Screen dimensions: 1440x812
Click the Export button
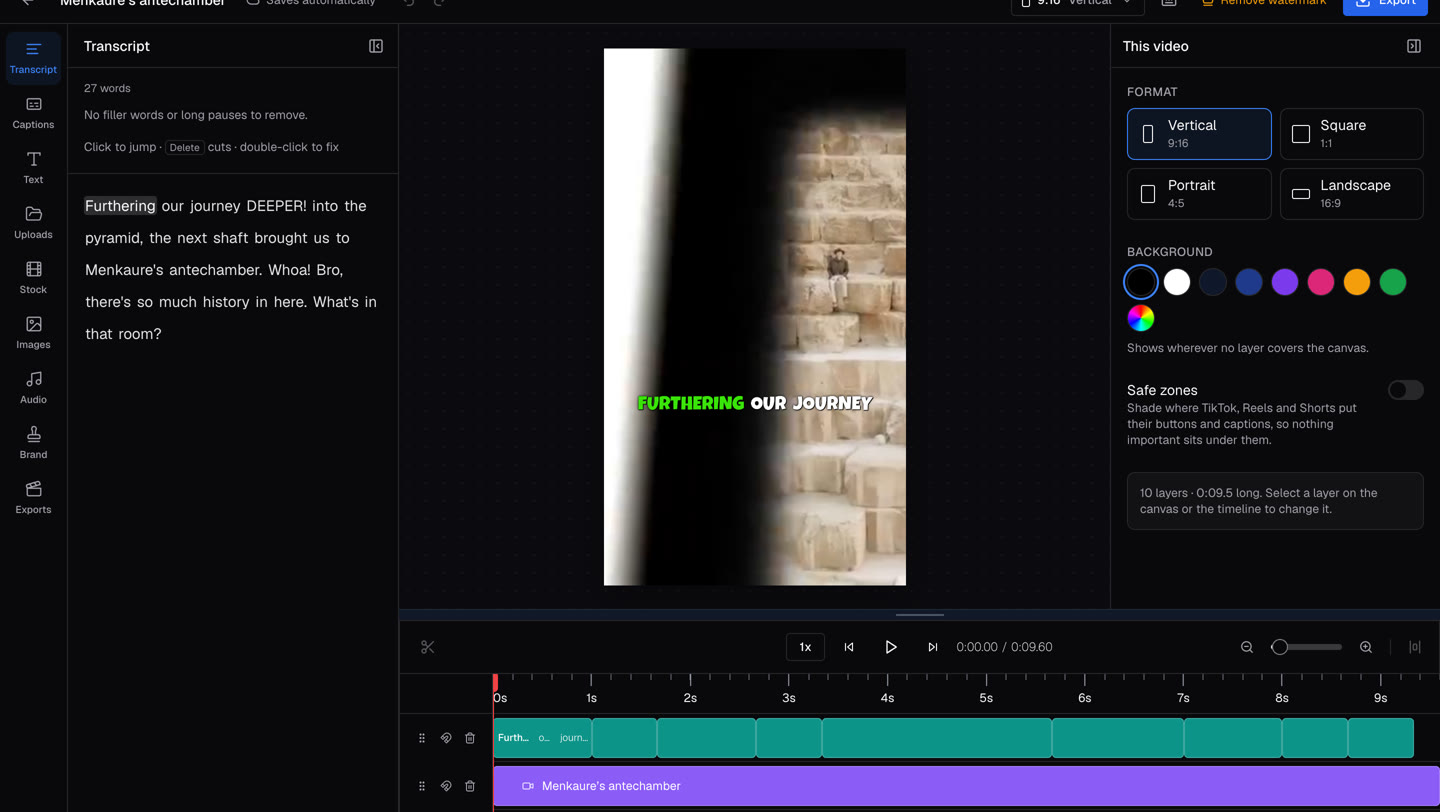[1385, 3]
